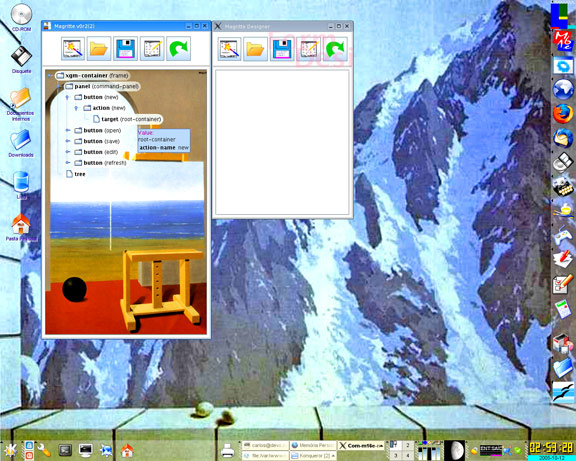
Task: Click the New wizard icon in Magritte Designer
Action: click(x=229, y=49)
